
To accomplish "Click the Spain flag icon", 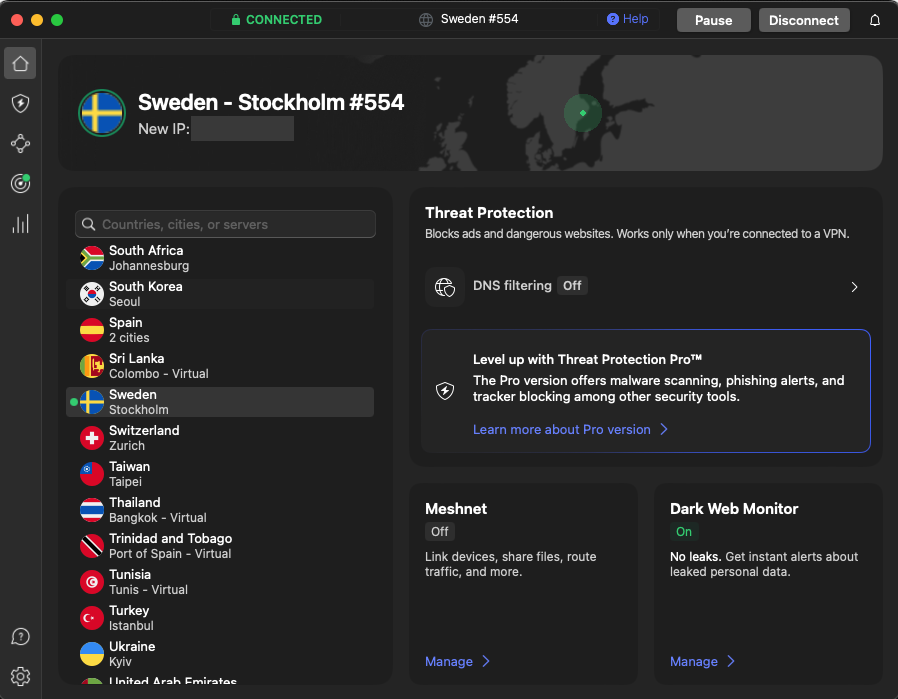I will point(92,330).
